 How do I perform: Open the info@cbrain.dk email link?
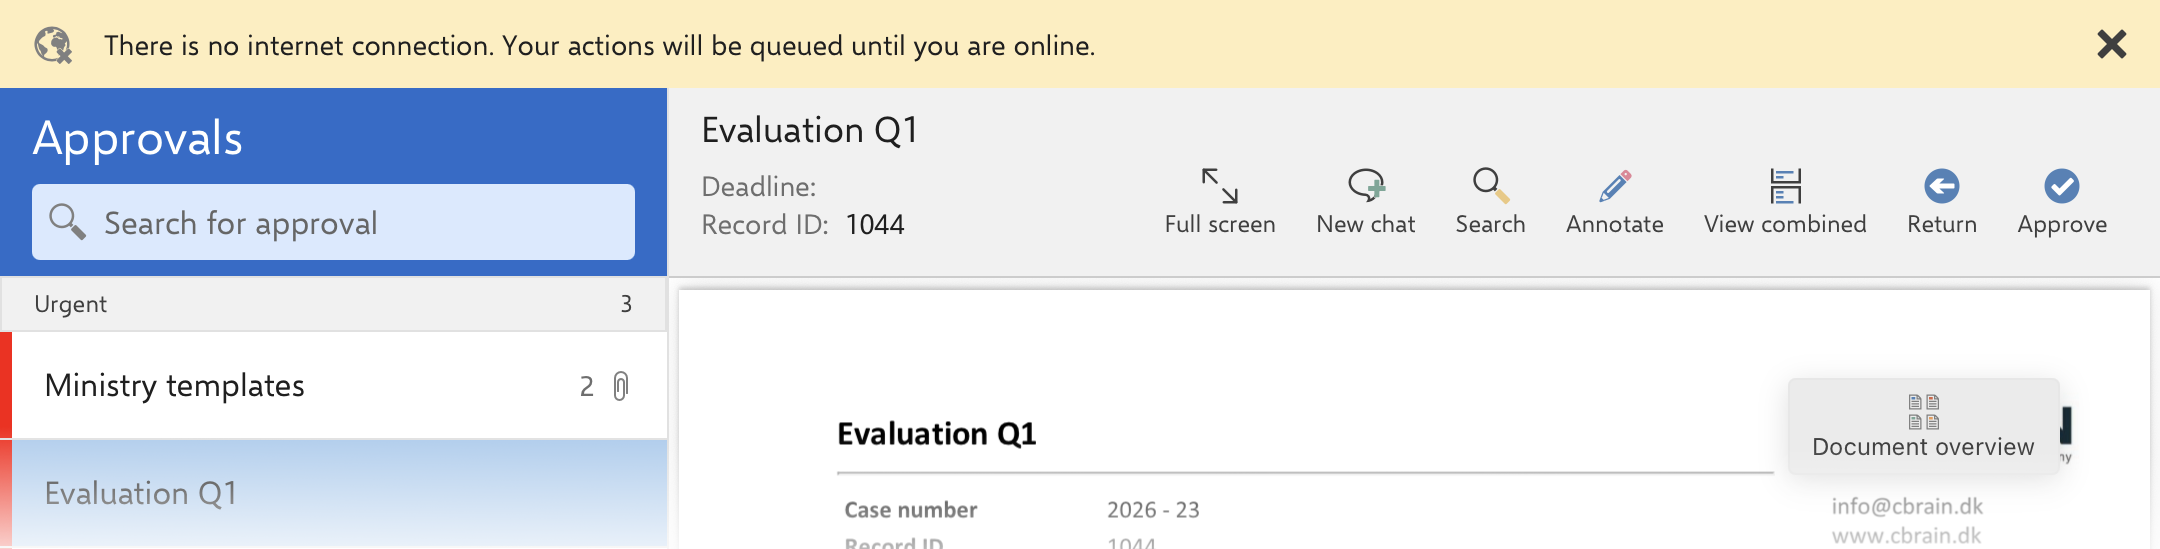[1907, 506]
